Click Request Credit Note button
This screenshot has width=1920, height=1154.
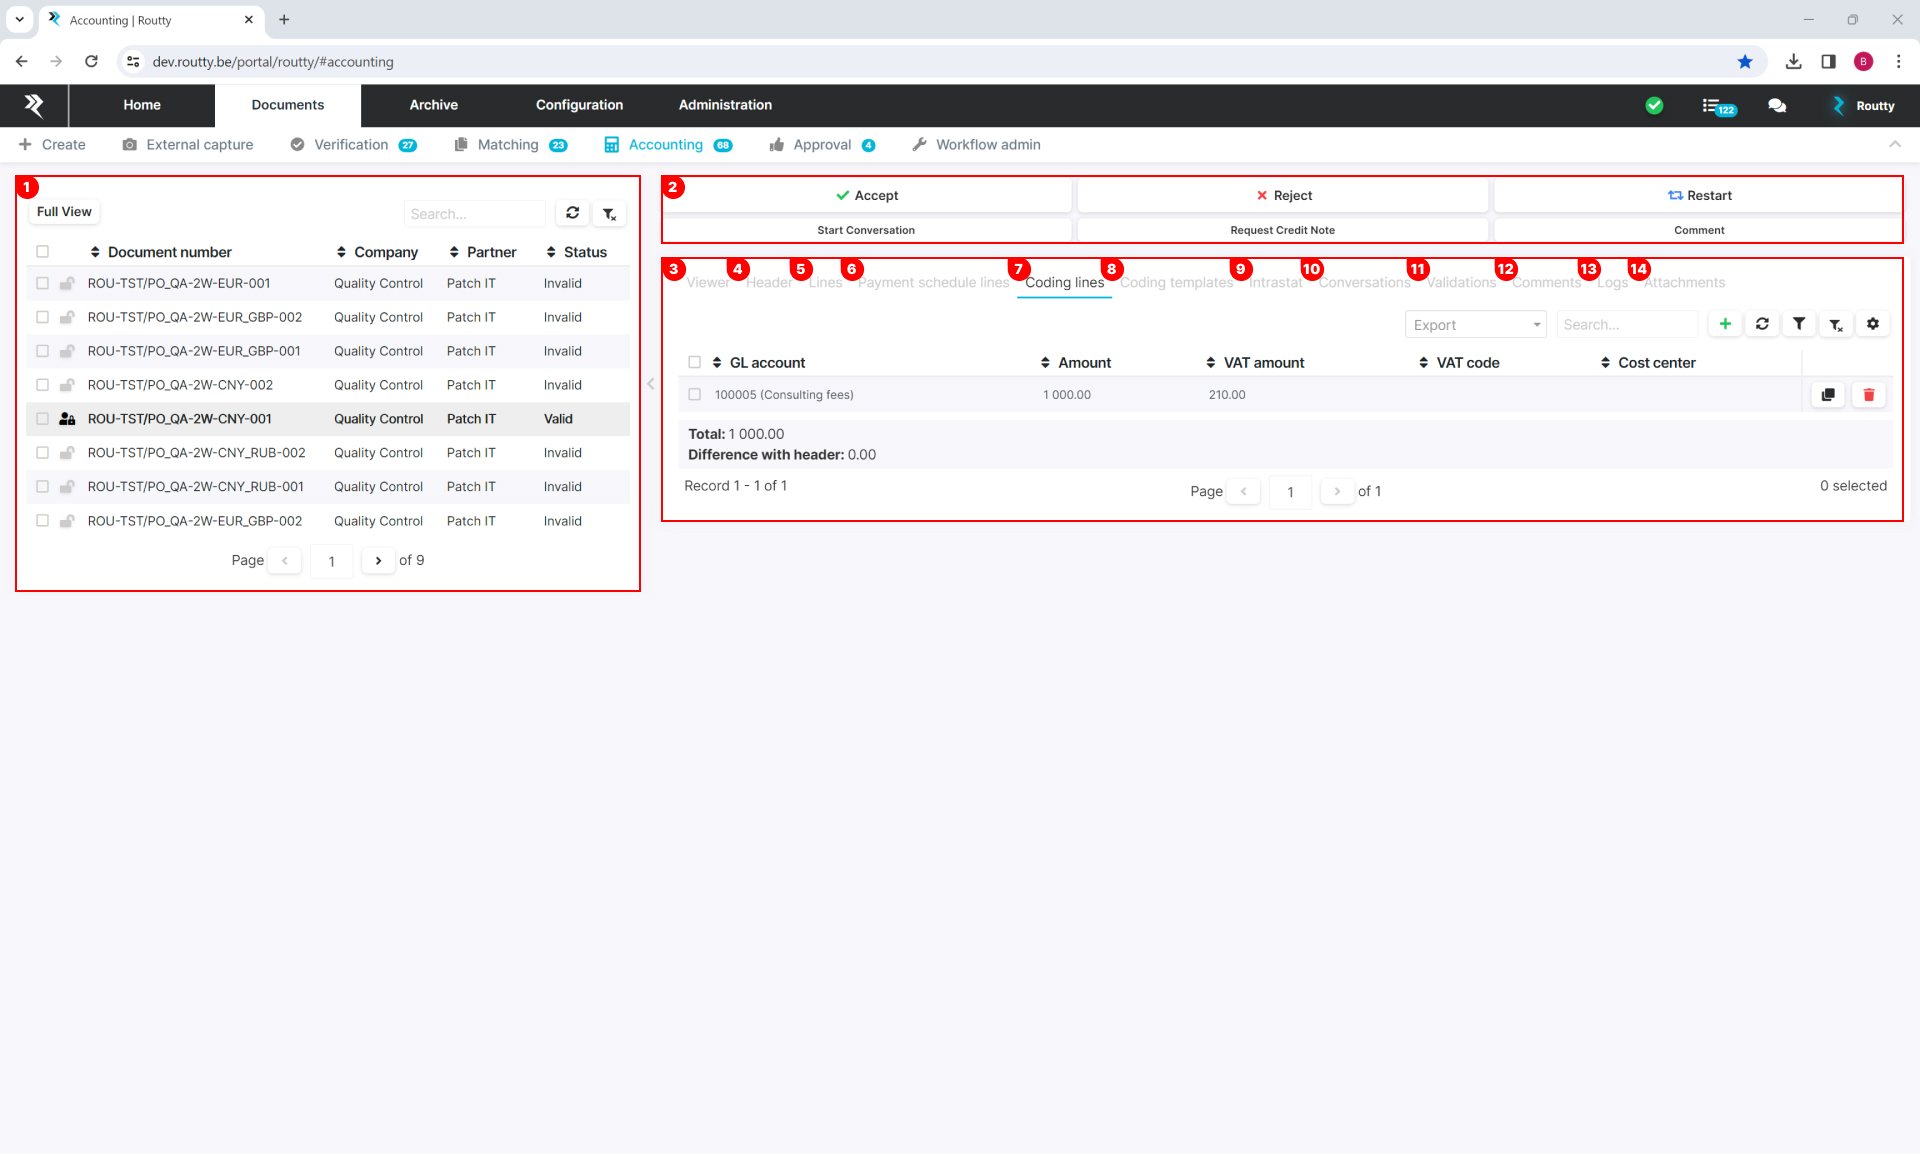point(1282,230)
